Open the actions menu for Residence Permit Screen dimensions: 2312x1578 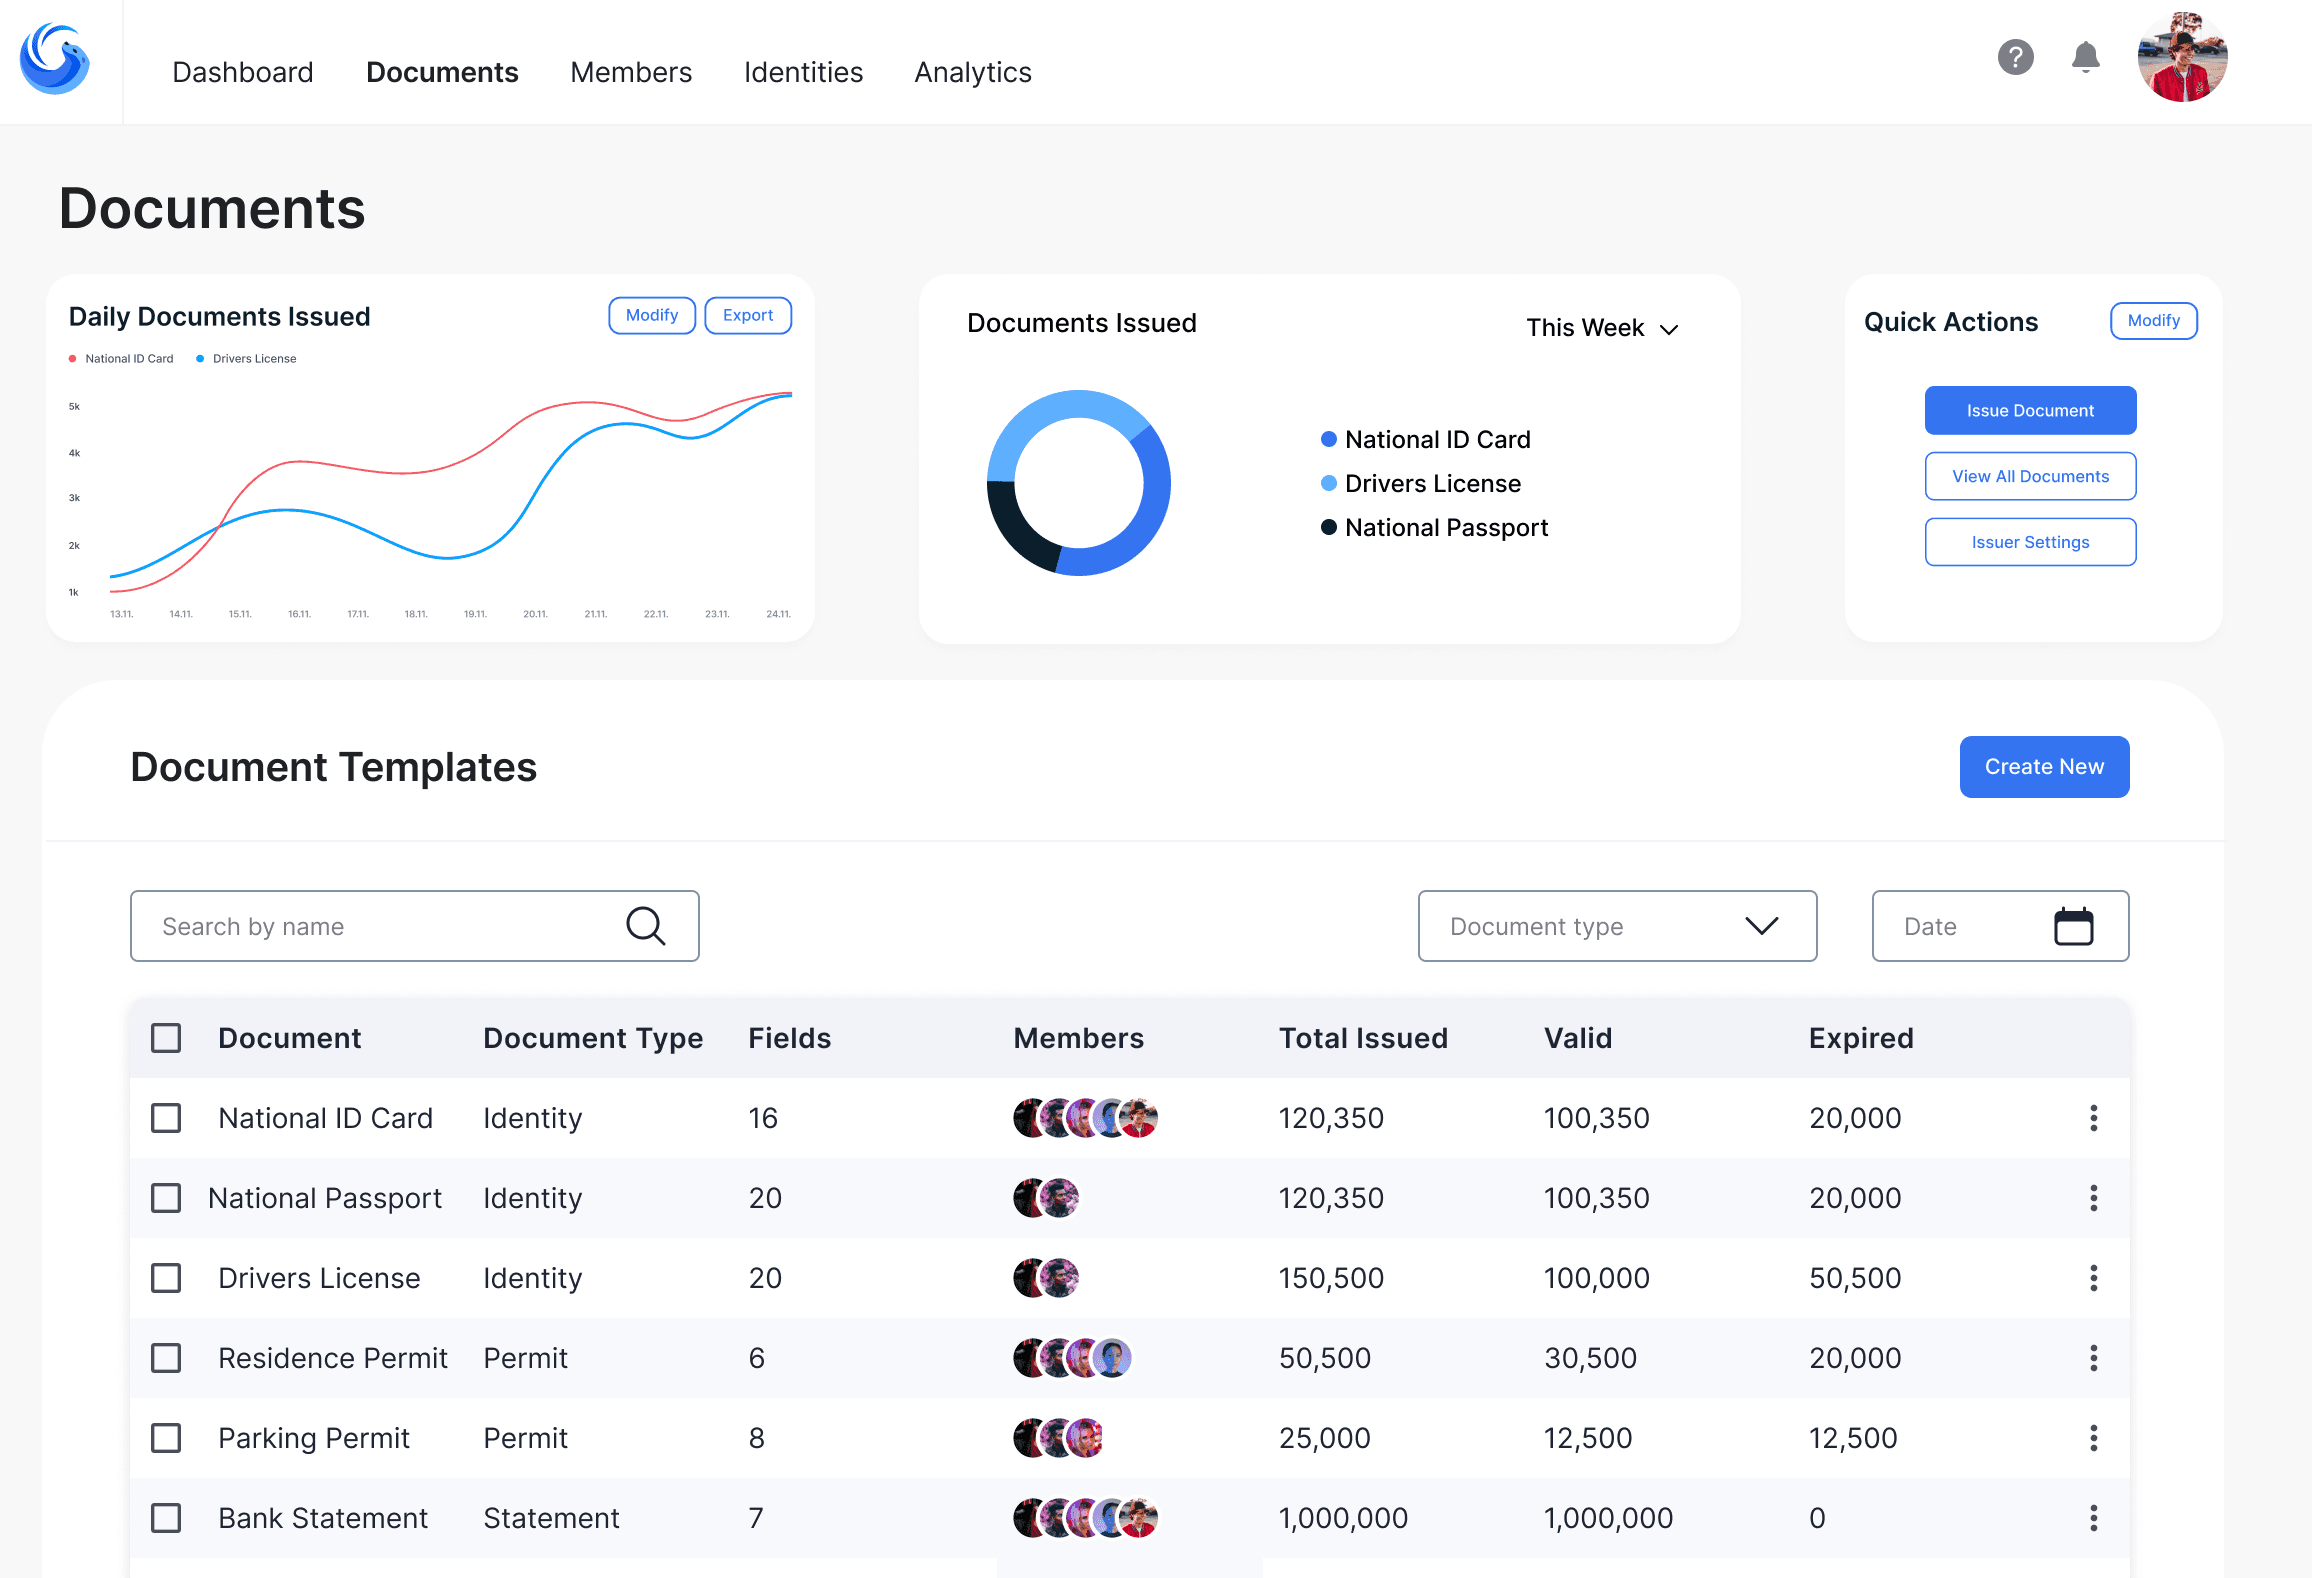coord(2094,1358)
